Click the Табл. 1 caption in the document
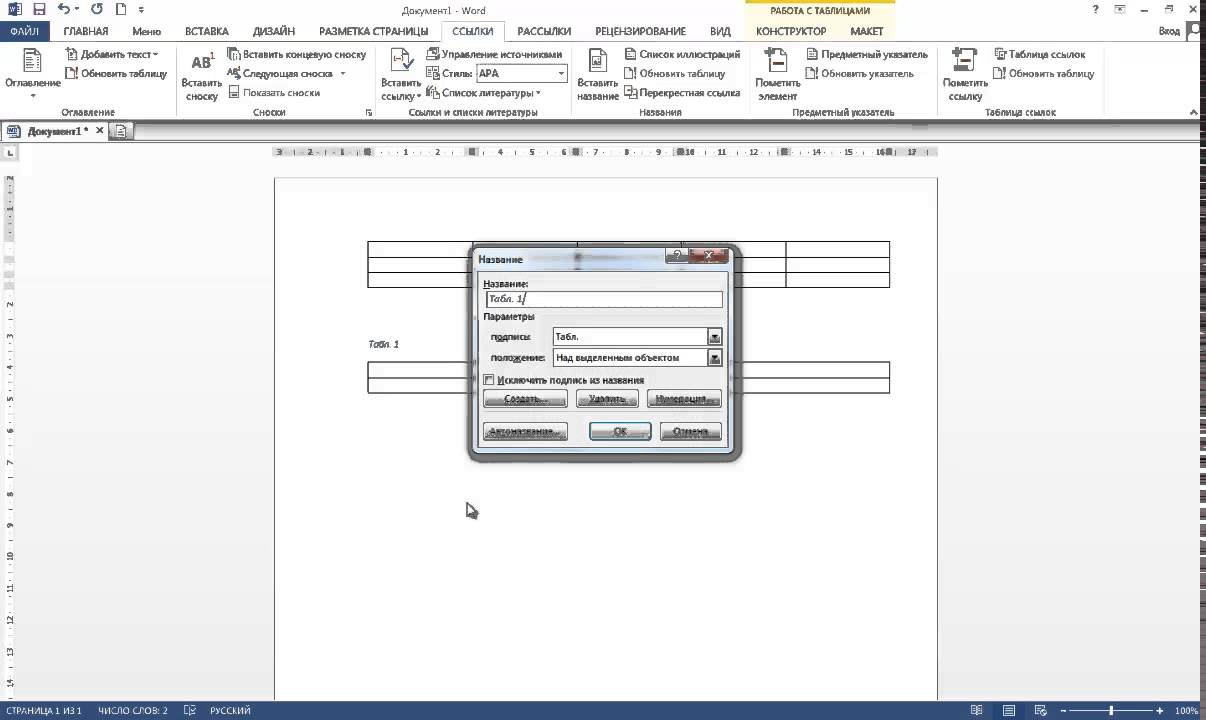Image resolution: width=1206 pixels, height=720 pixels. point(384,344)
